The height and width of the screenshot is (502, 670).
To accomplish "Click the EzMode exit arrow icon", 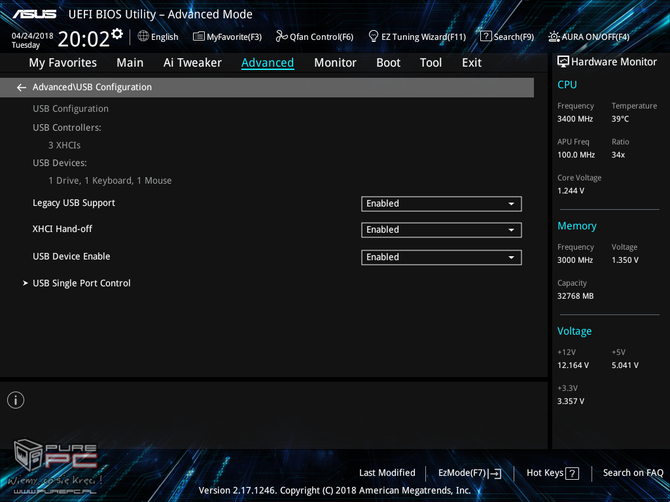I will pos(495,473).
